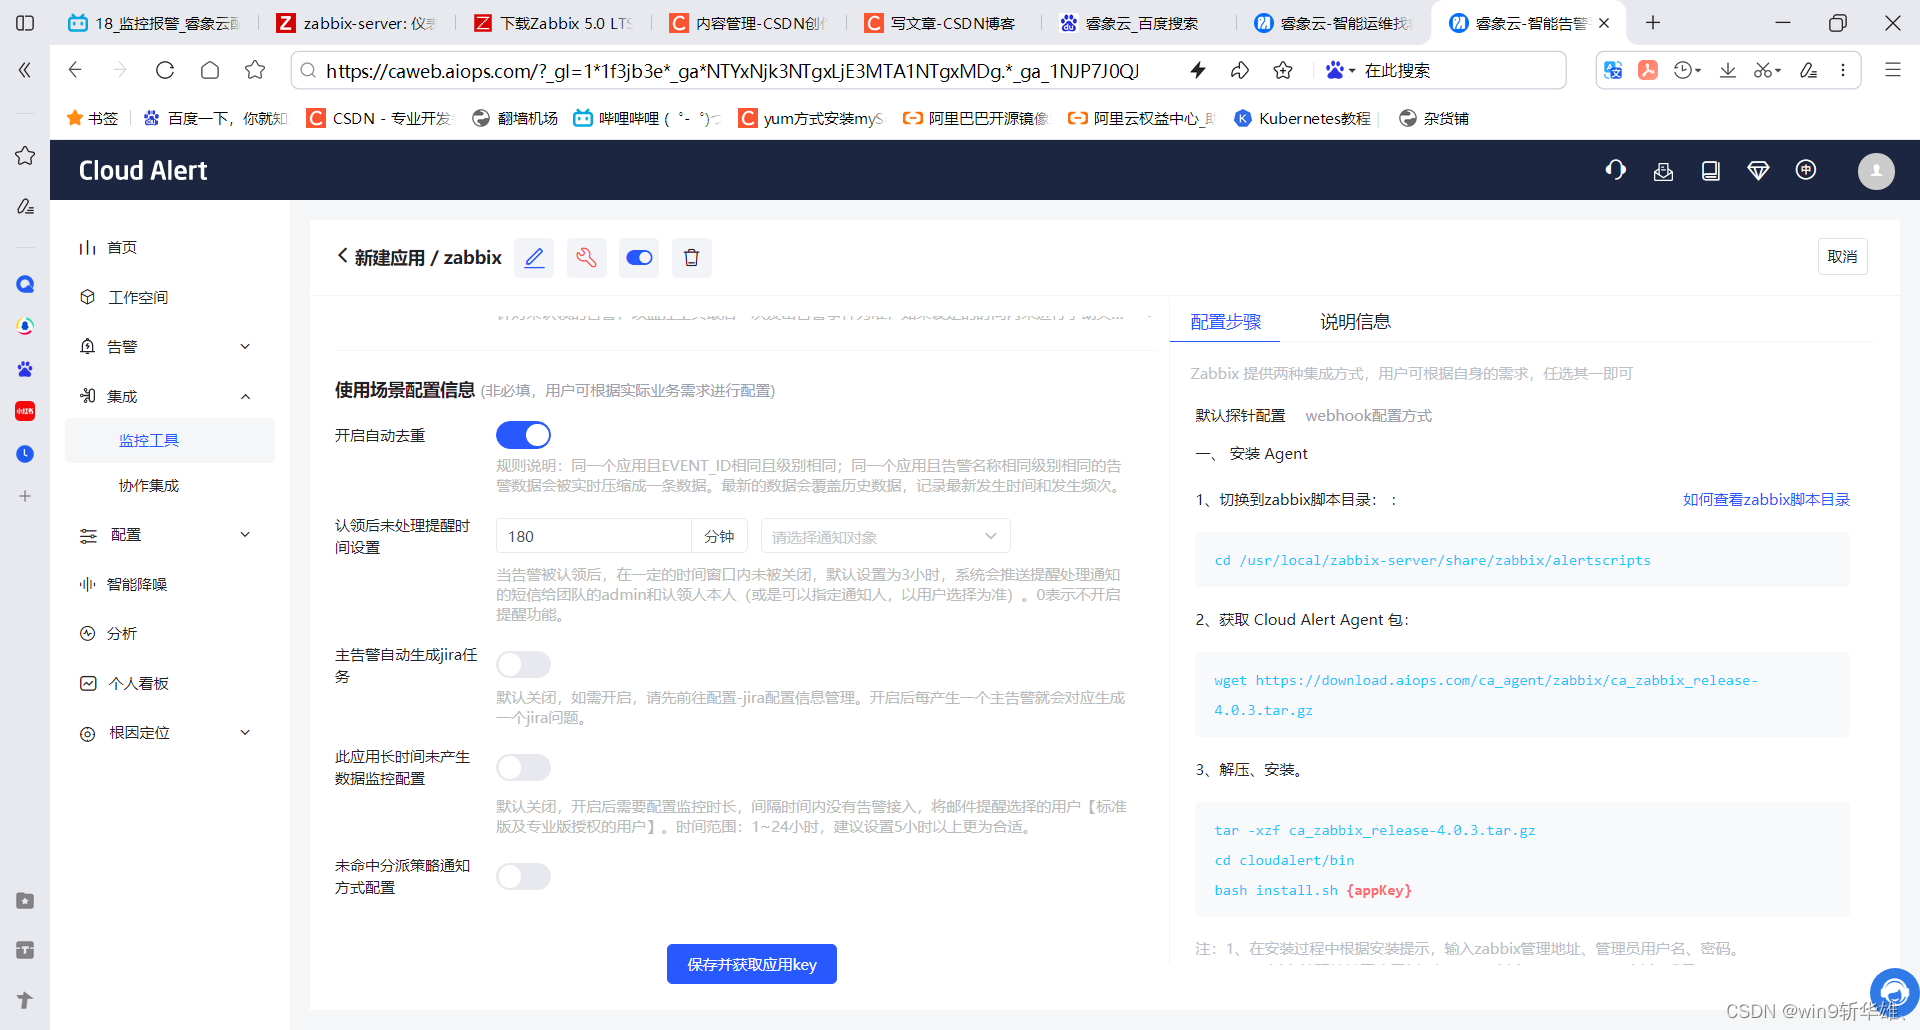Select 默认探针配置 sub-tab
1920x1030 pixels.
(x=1240, y=415)
